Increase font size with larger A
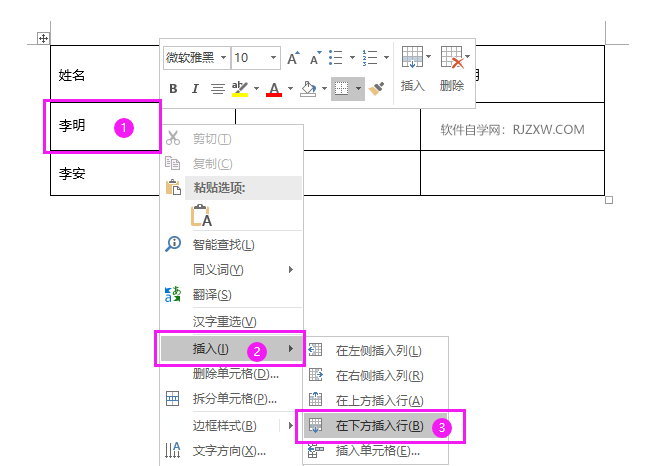 (293, 58)
